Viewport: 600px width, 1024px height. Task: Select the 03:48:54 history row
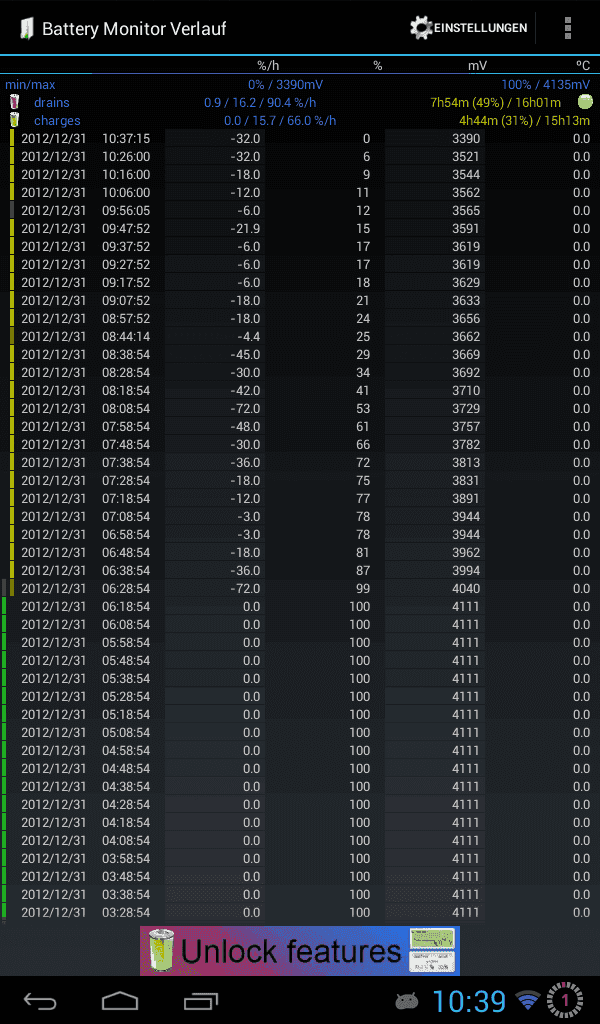(x=300, y=876)
